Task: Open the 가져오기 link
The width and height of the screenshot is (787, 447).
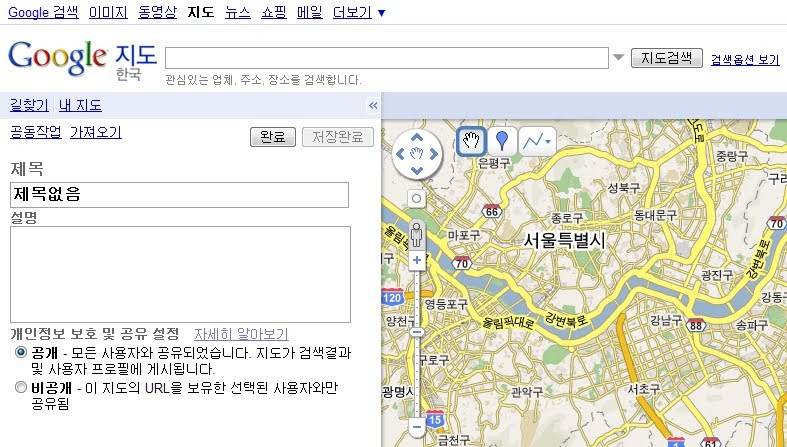Action: coord(95,132)
